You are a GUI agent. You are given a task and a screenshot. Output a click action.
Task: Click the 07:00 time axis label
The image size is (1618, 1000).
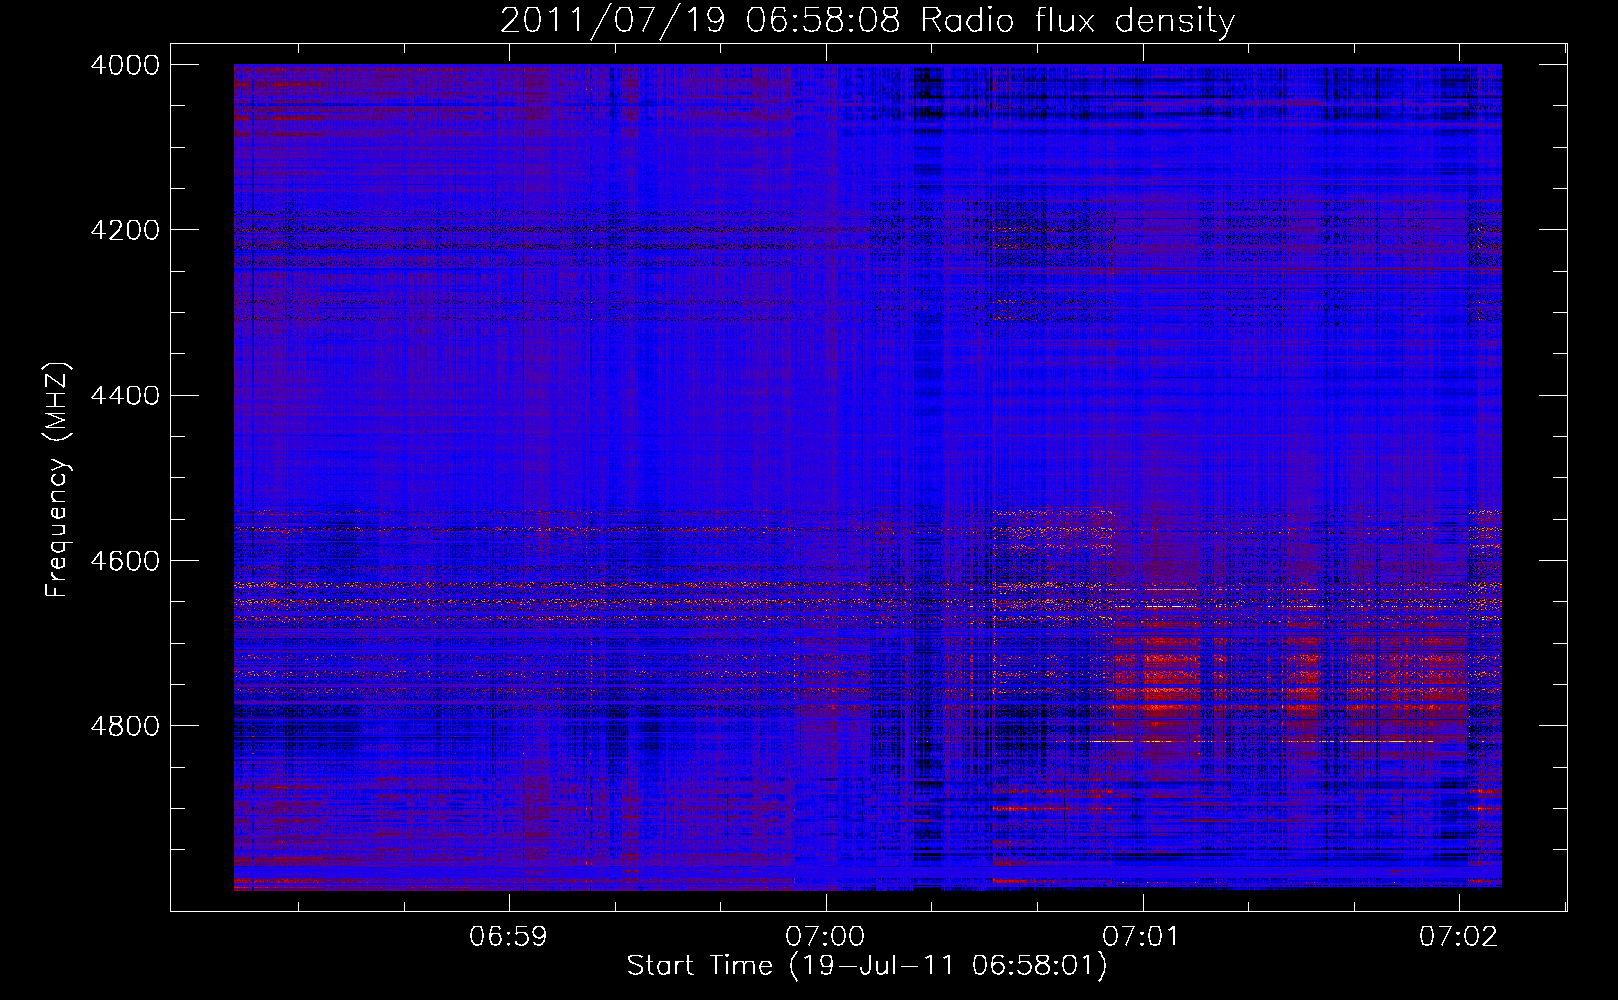(825, 937)
